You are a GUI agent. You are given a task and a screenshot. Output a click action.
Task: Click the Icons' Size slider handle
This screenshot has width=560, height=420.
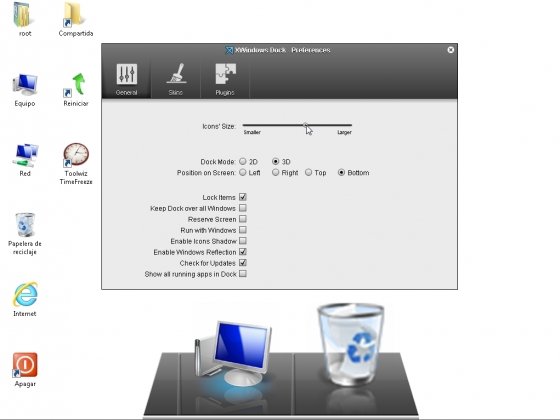tap(306, 125)
